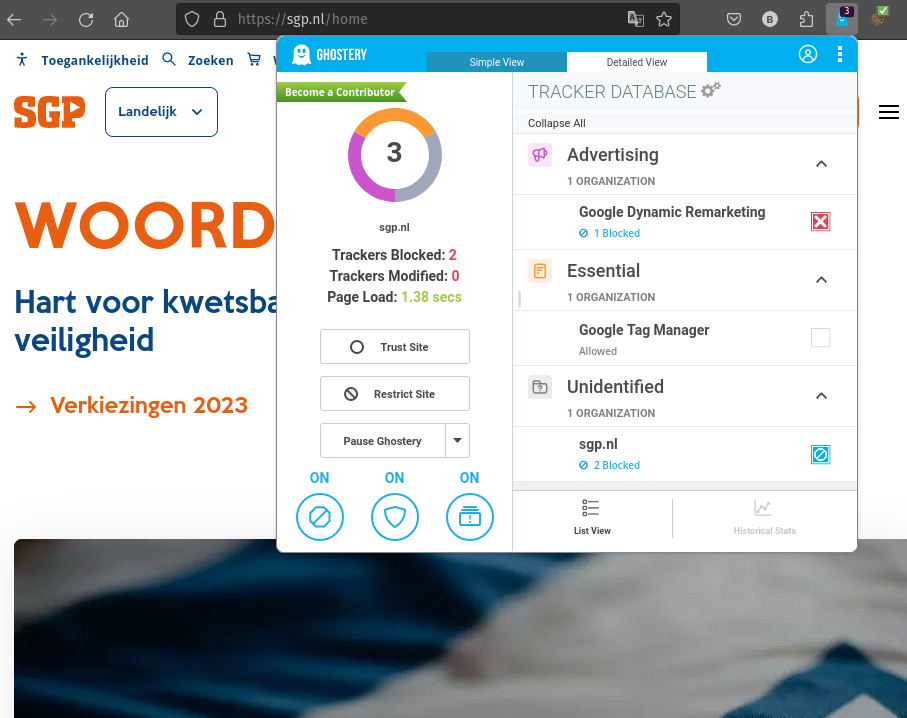Click the Advertising category megaphone icon
Screen dimensions: 907x718
540,155
